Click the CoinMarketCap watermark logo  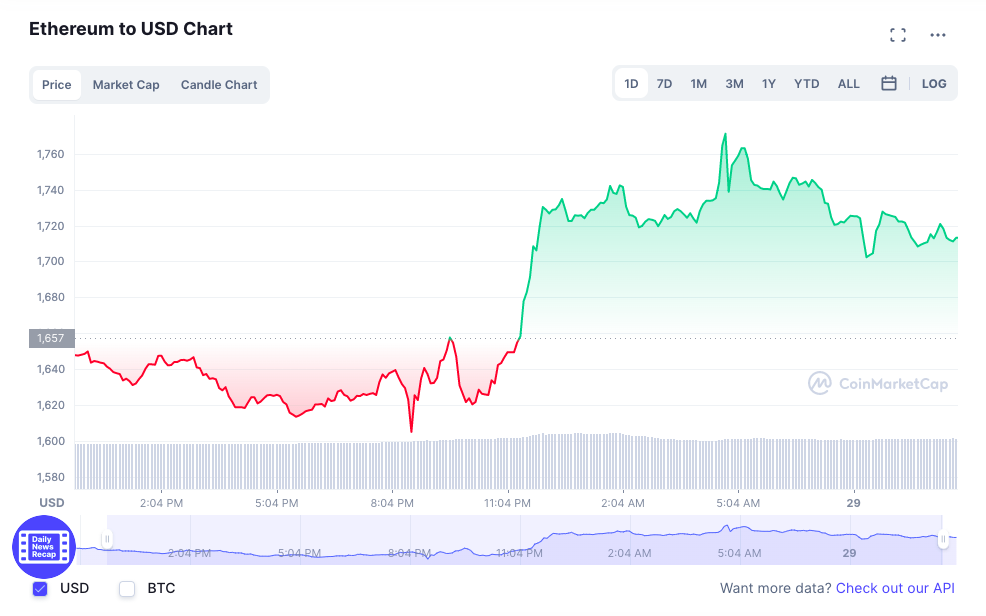(x=878, y=383)
